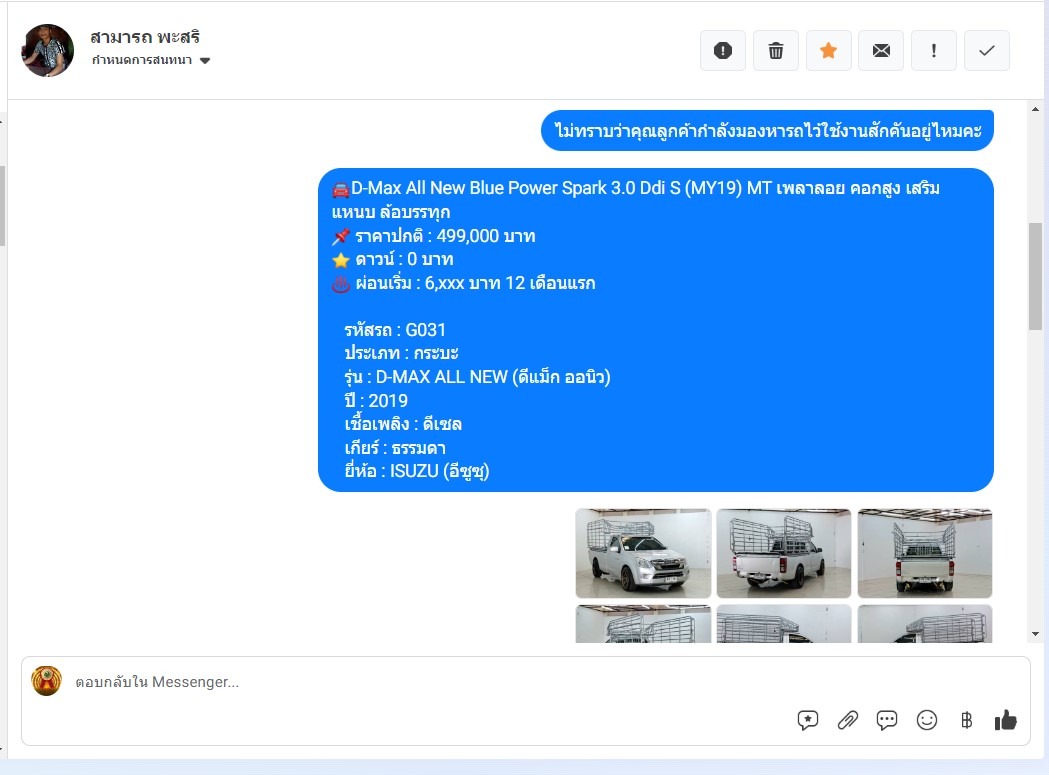Open emoji picker smiley icon
Viewport: 1049px width, 775px height.
coord(927,720)
